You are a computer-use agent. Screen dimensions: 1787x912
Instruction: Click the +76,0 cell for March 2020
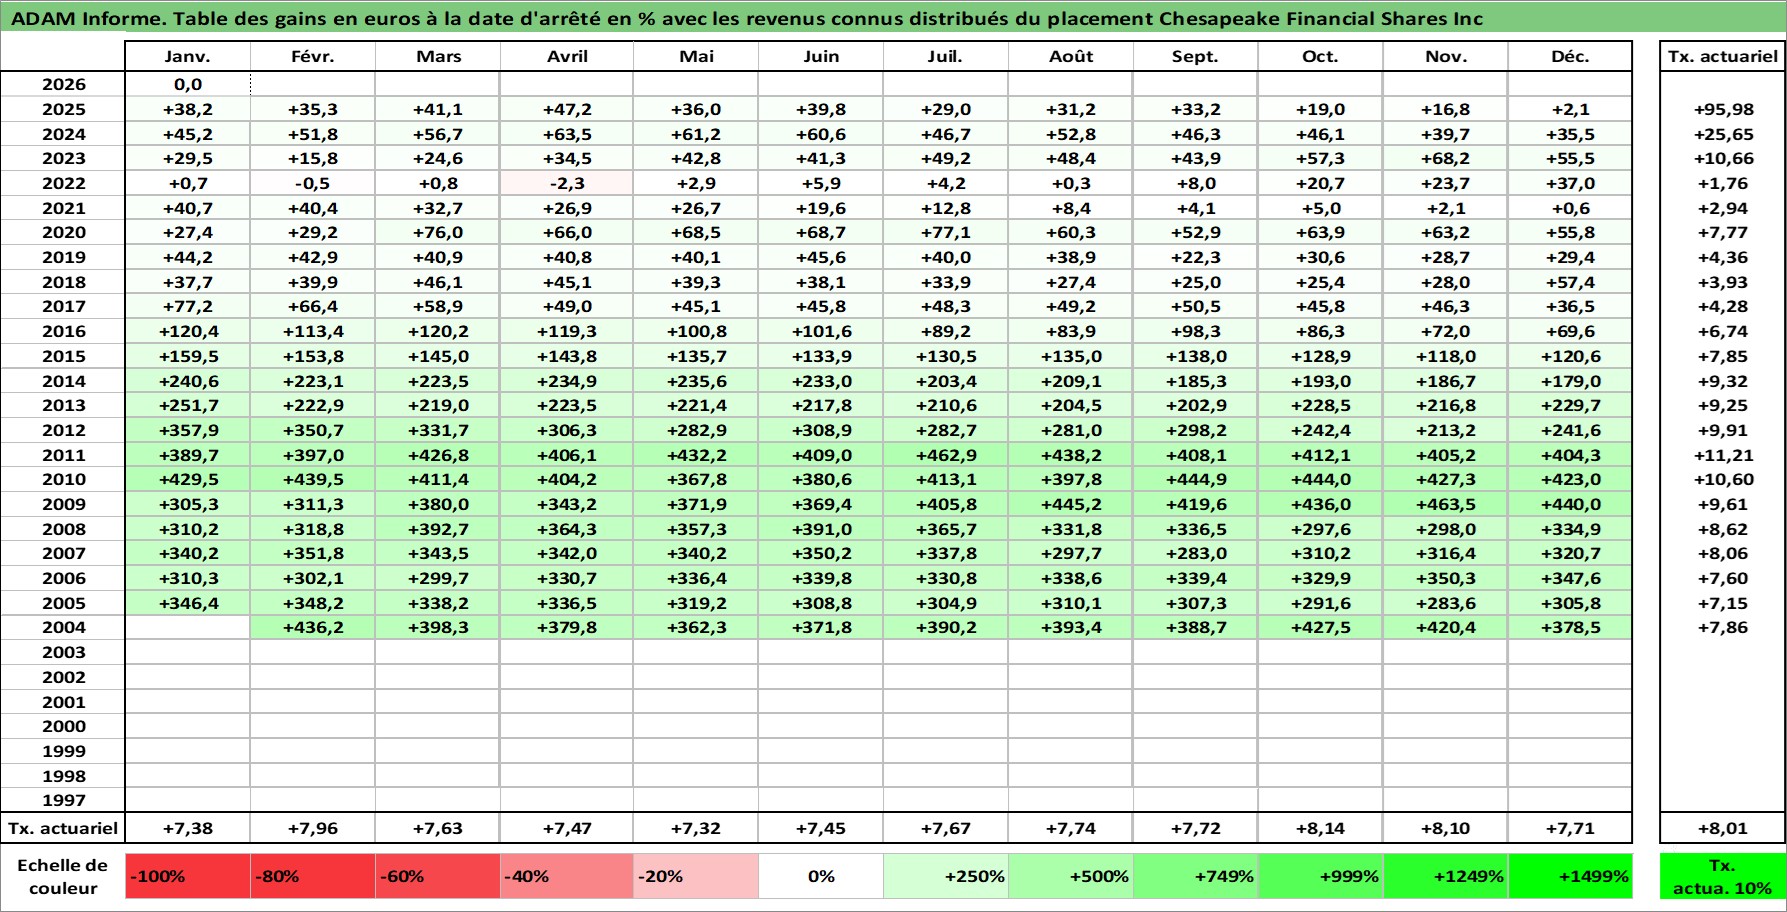(438, 232)
